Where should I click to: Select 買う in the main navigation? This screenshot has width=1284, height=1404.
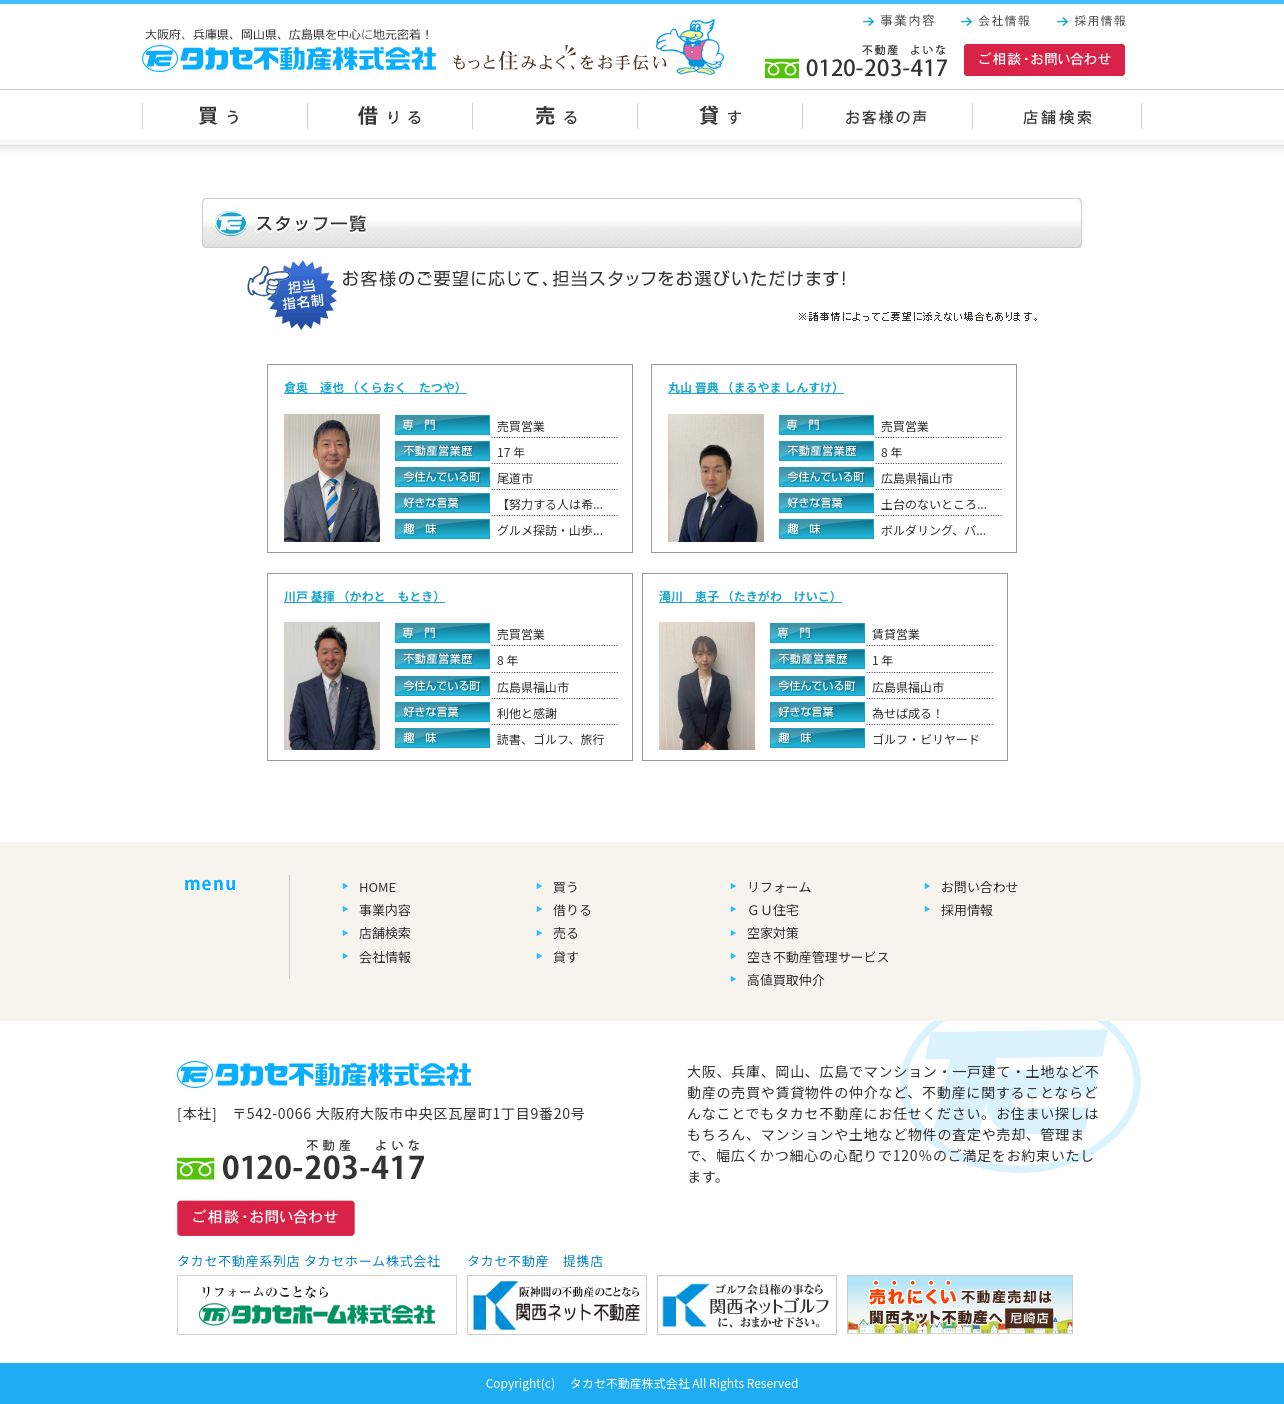coord(225,117)
